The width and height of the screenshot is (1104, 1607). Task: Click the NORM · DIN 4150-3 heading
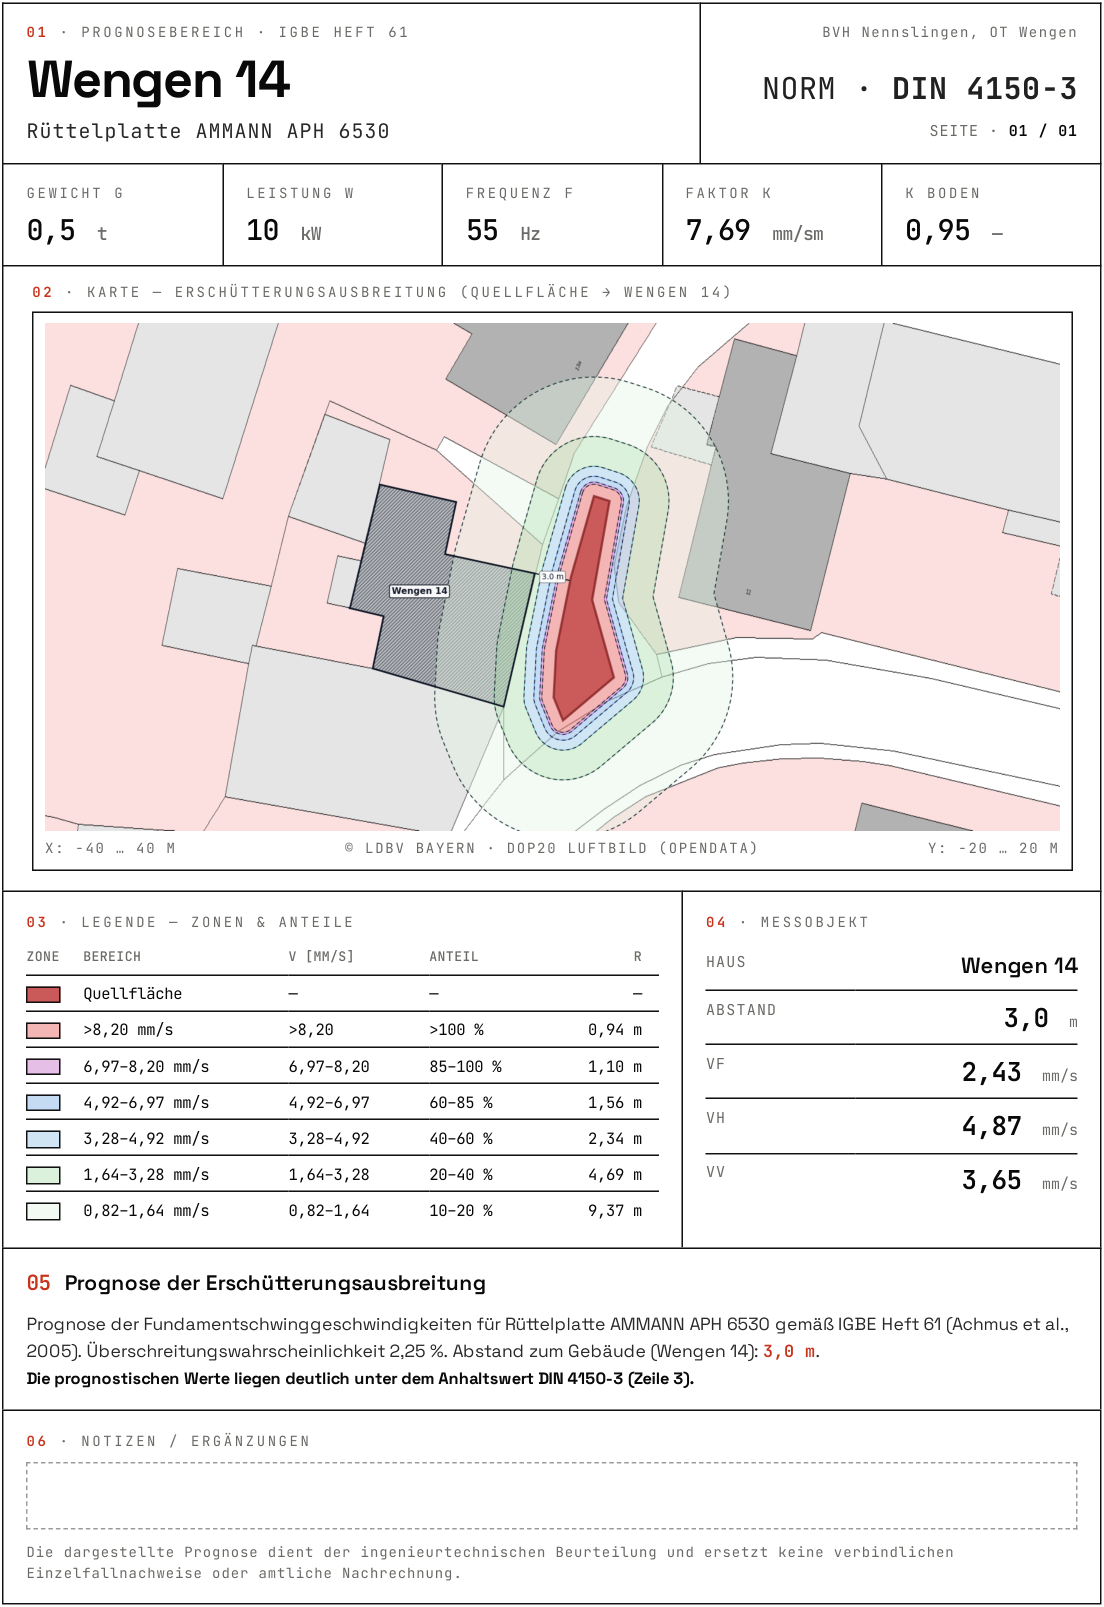tap(920, 89)
